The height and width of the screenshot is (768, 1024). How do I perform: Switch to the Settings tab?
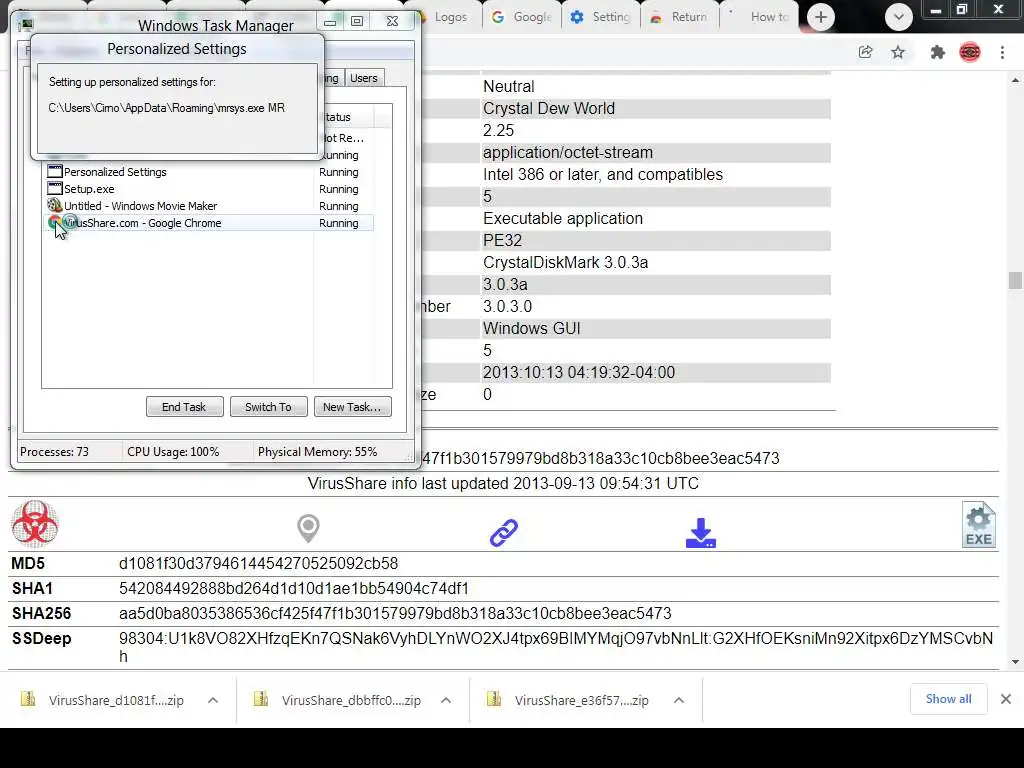click(x=601, y=17)
